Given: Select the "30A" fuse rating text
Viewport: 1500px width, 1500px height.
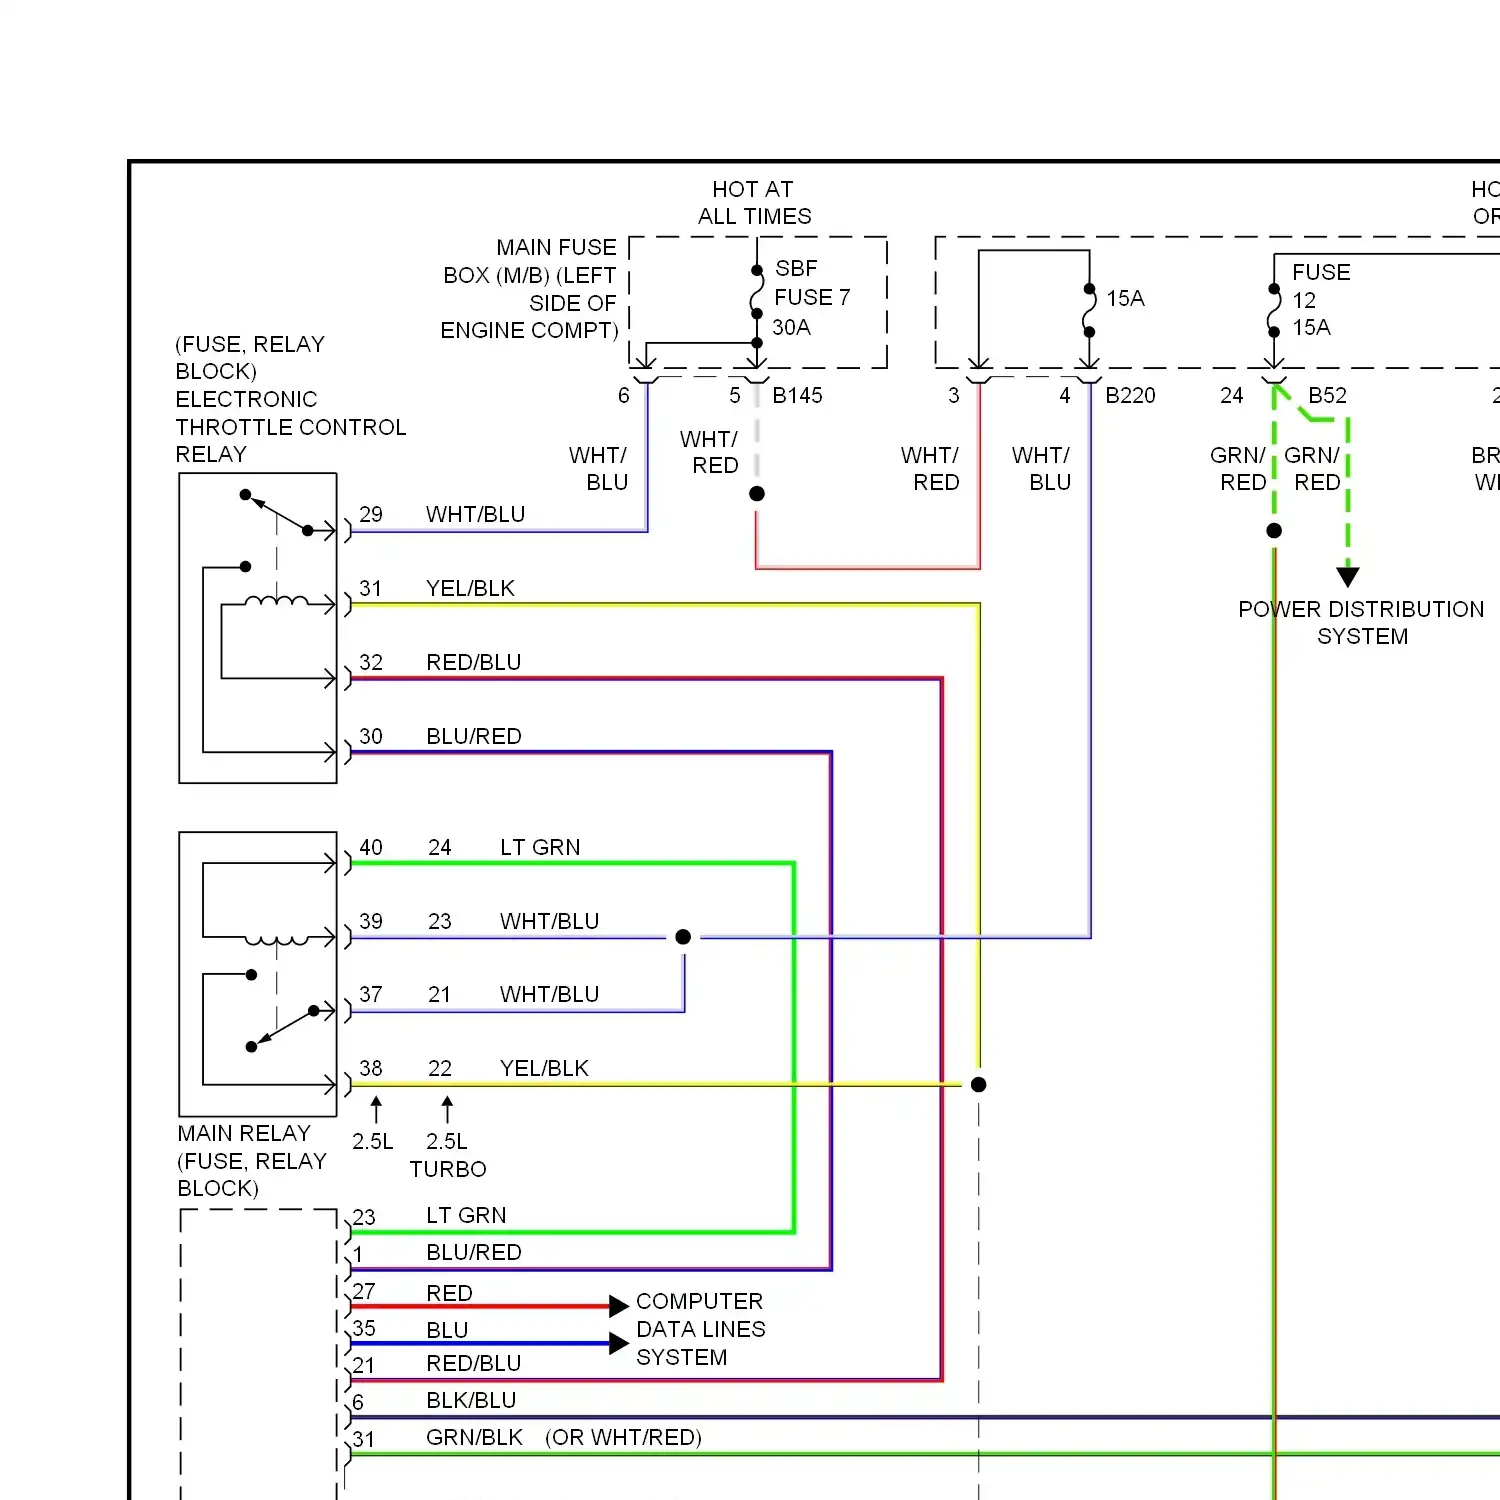Looking at the screenshot, I should coord(791,327).
